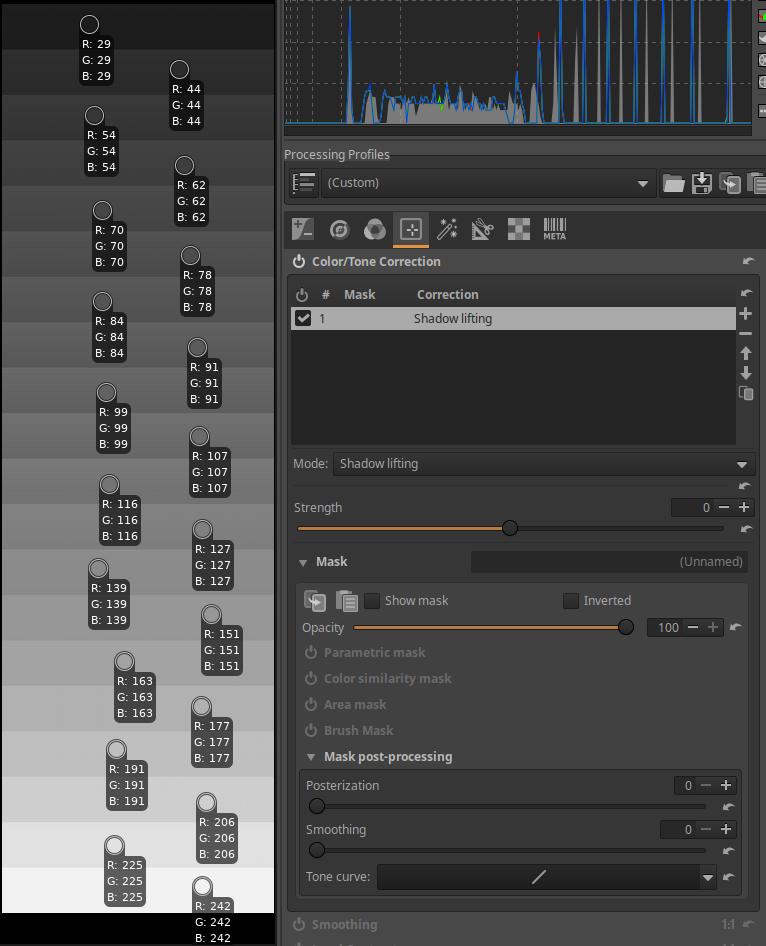Image resolution: width=766 pixels, height=946 pixels.
Task: Click the mask name (Unnamed) field
Action: click(x=609, y=562)
